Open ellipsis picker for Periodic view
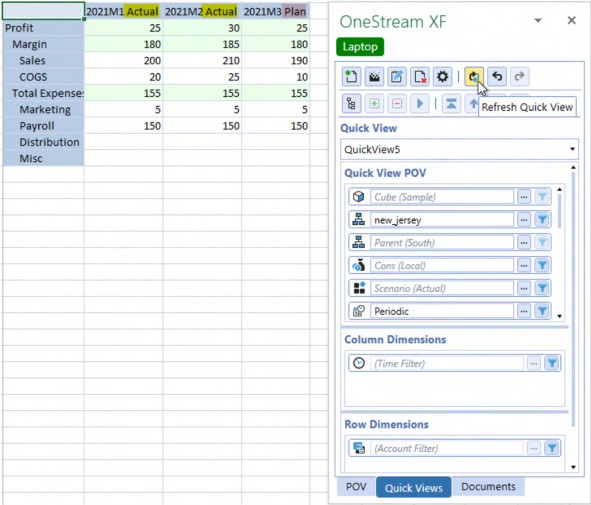 [524, 311]
